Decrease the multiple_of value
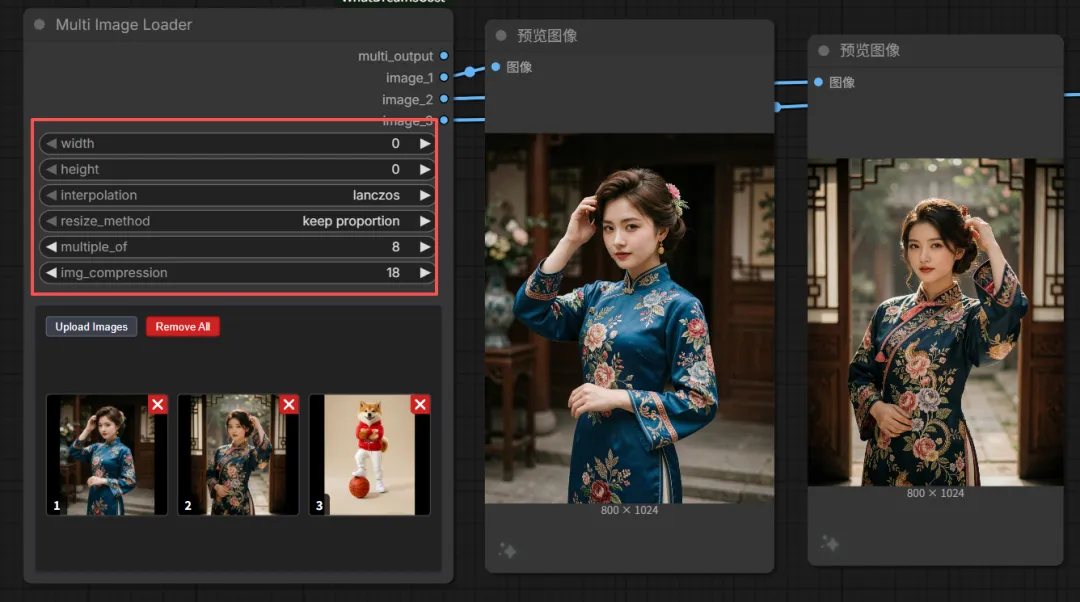The image size is (1080, 602). click(51, 247)
